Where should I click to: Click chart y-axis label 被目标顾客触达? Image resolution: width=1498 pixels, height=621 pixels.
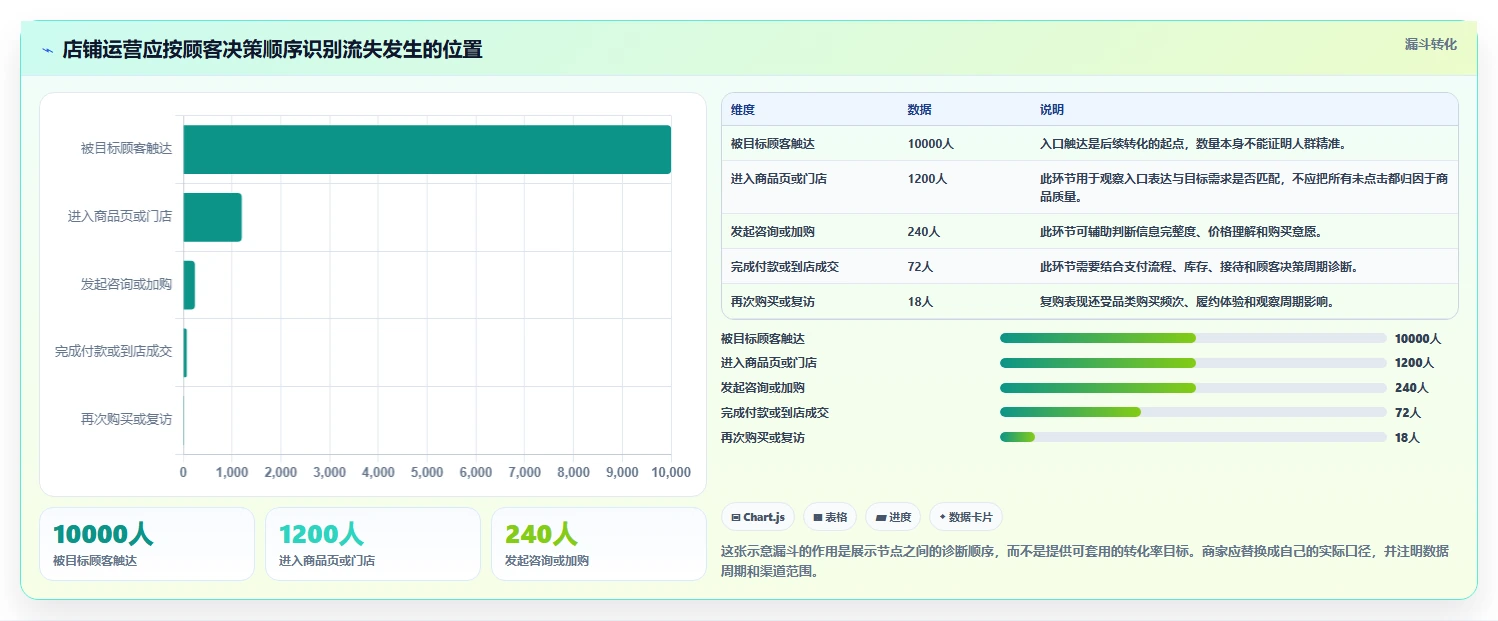click(126, 149)
